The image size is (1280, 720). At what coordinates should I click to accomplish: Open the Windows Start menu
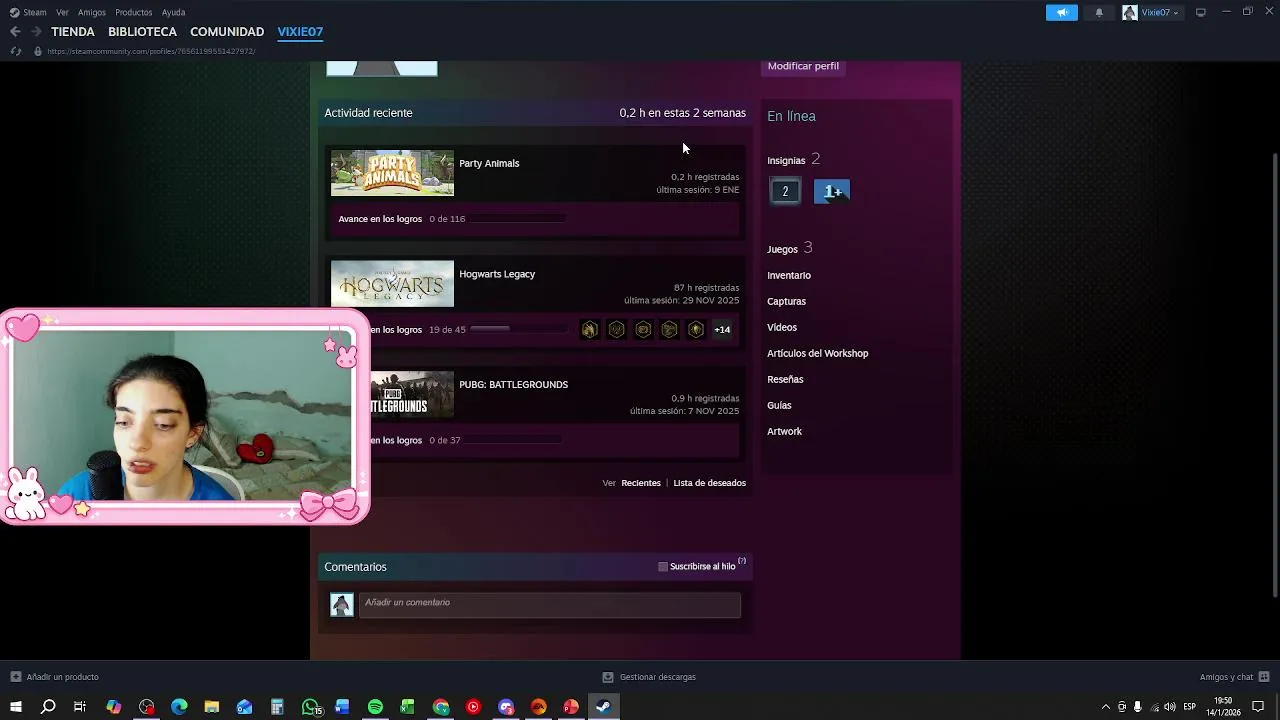(x=16, y=707)
